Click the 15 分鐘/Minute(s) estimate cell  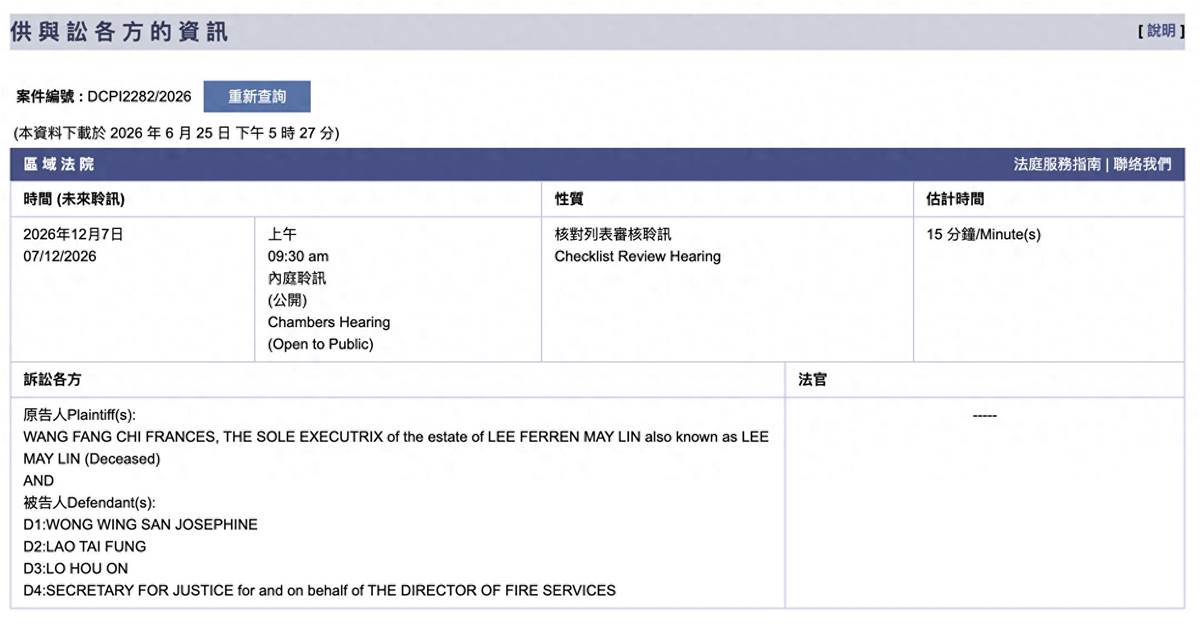[x=984, y=234]
